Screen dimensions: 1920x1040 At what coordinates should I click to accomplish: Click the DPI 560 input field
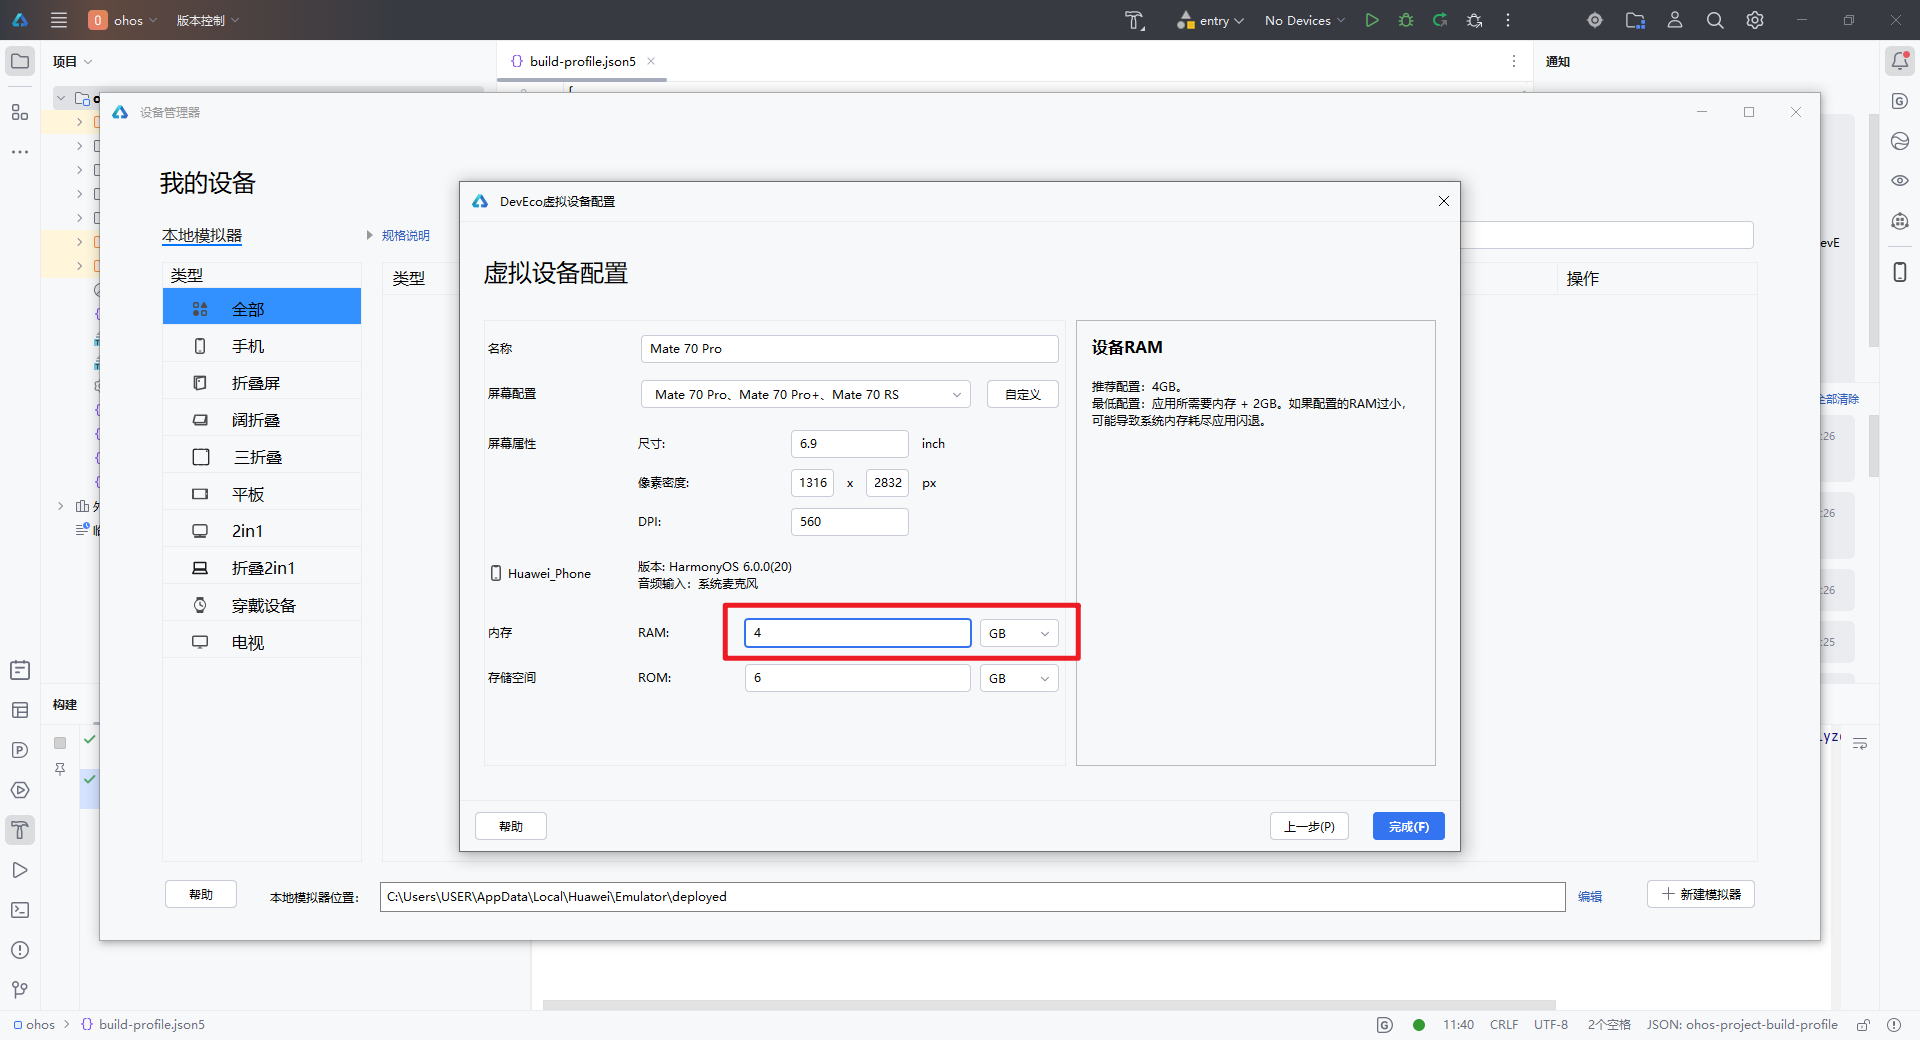coord(850,522)
